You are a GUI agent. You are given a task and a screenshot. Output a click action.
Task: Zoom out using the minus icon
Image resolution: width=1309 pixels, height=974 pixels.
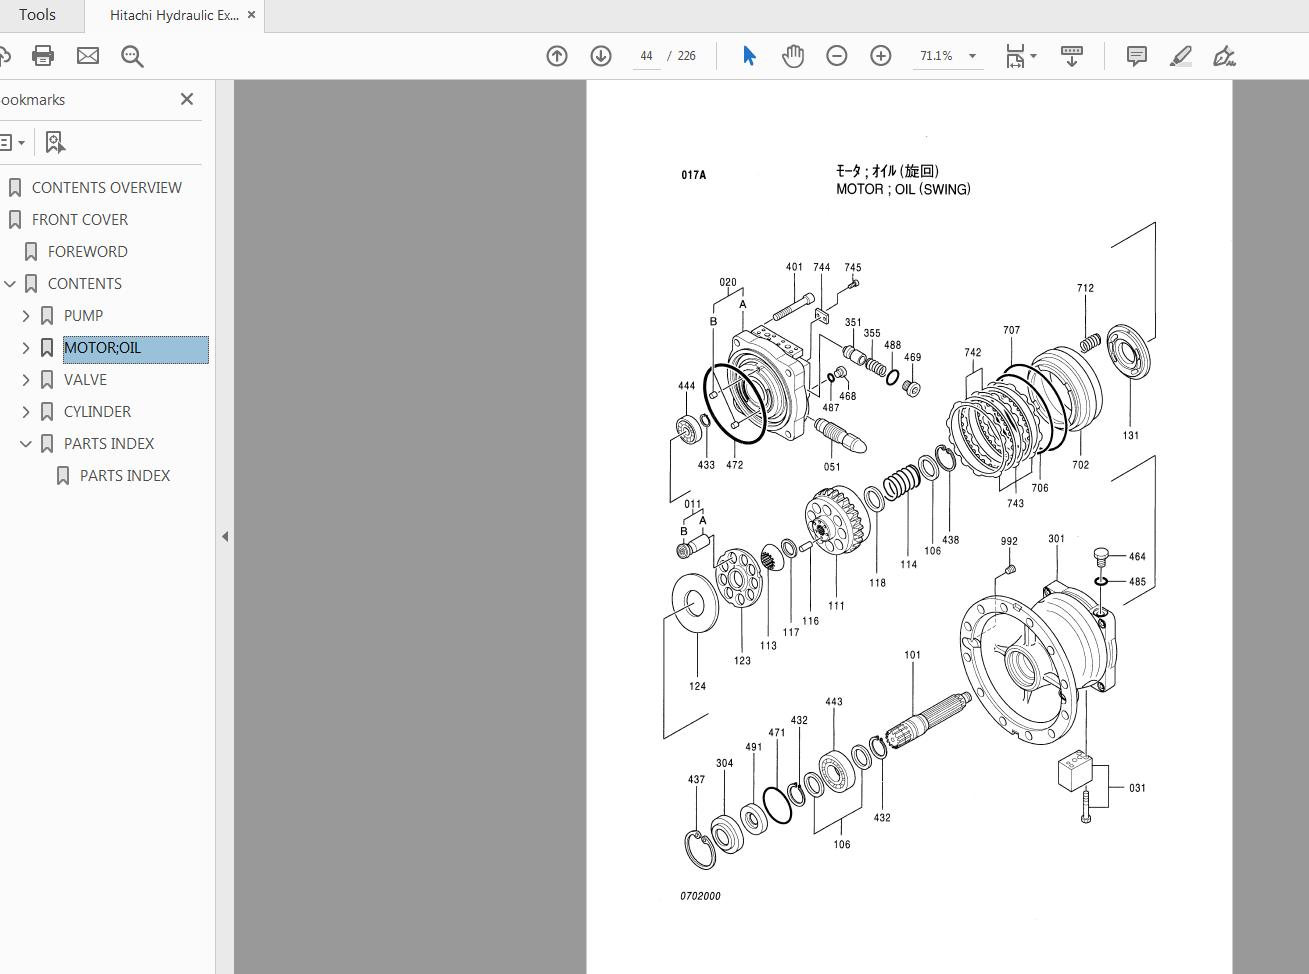pos(837,55)
